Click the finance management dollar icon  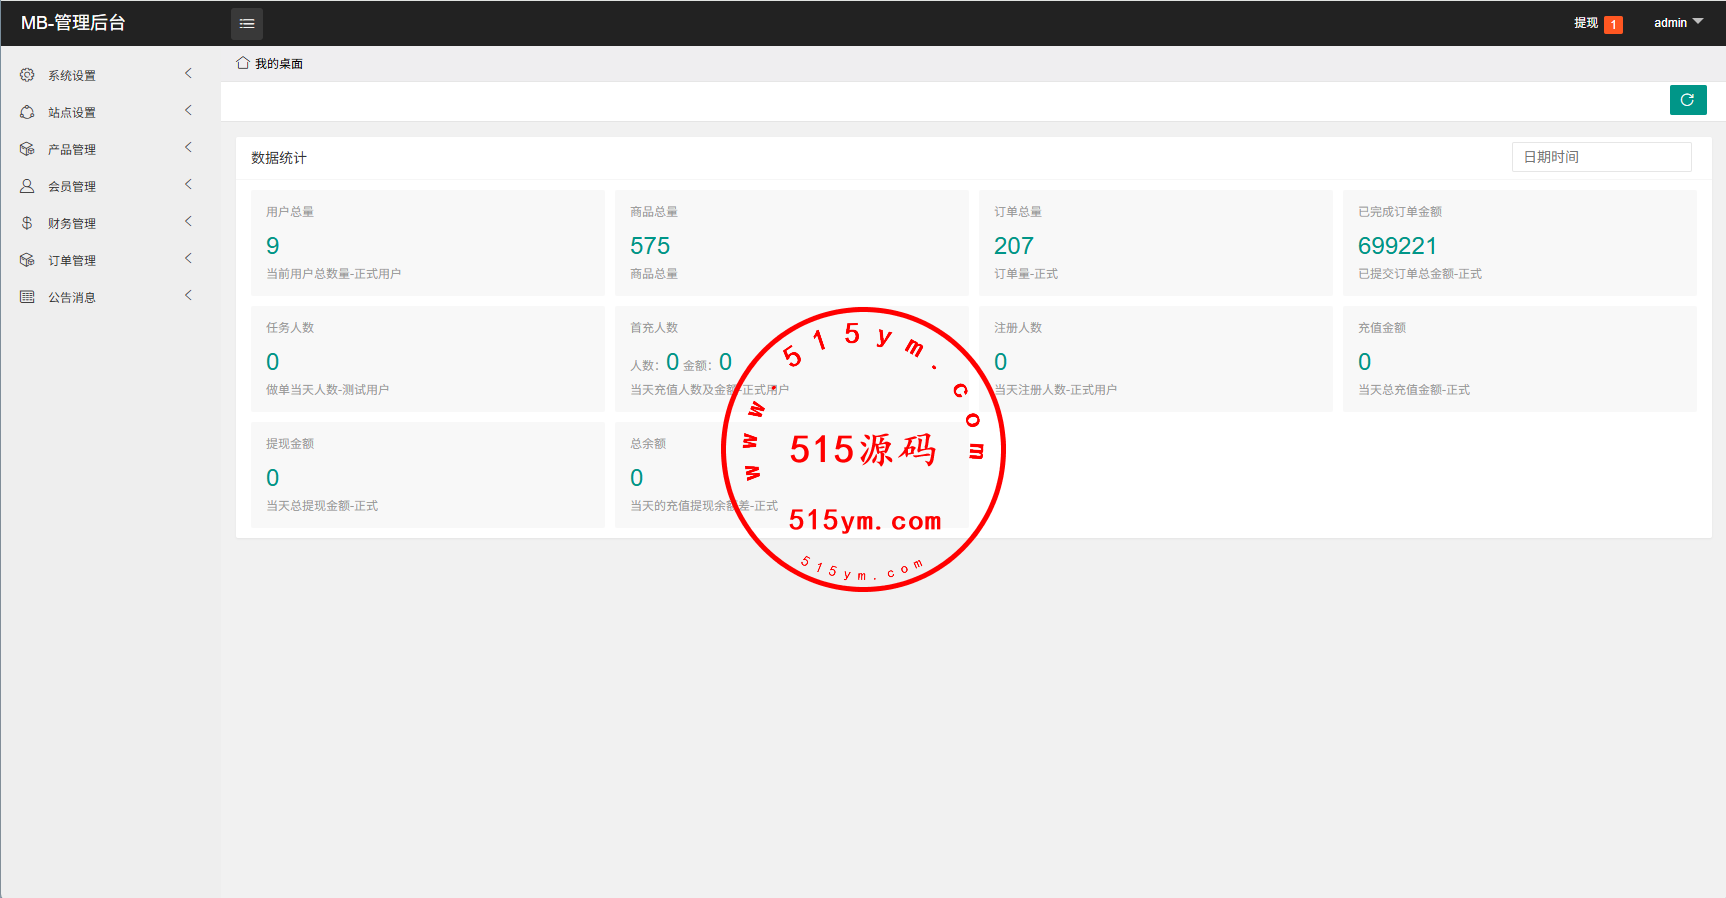27,223
